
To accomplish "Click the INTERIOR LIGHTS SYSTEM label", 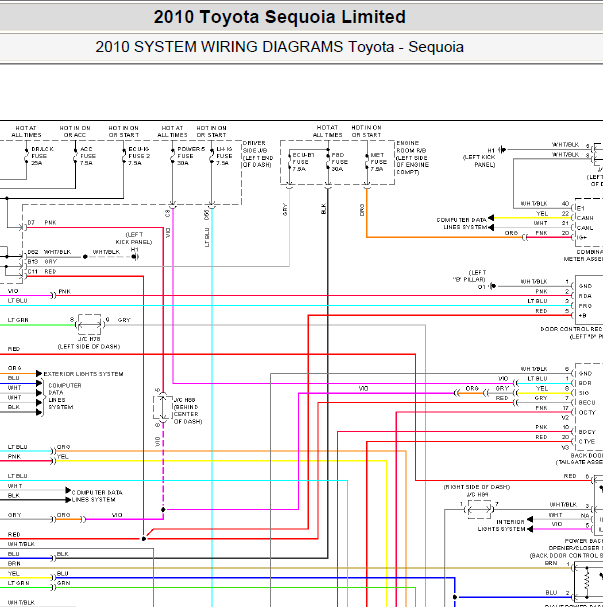I will pyautogui.click(x=502, y=525).
